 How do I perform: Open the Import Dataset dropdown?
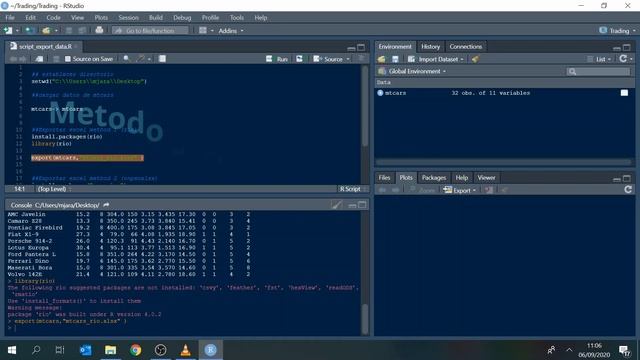point(436,59)
